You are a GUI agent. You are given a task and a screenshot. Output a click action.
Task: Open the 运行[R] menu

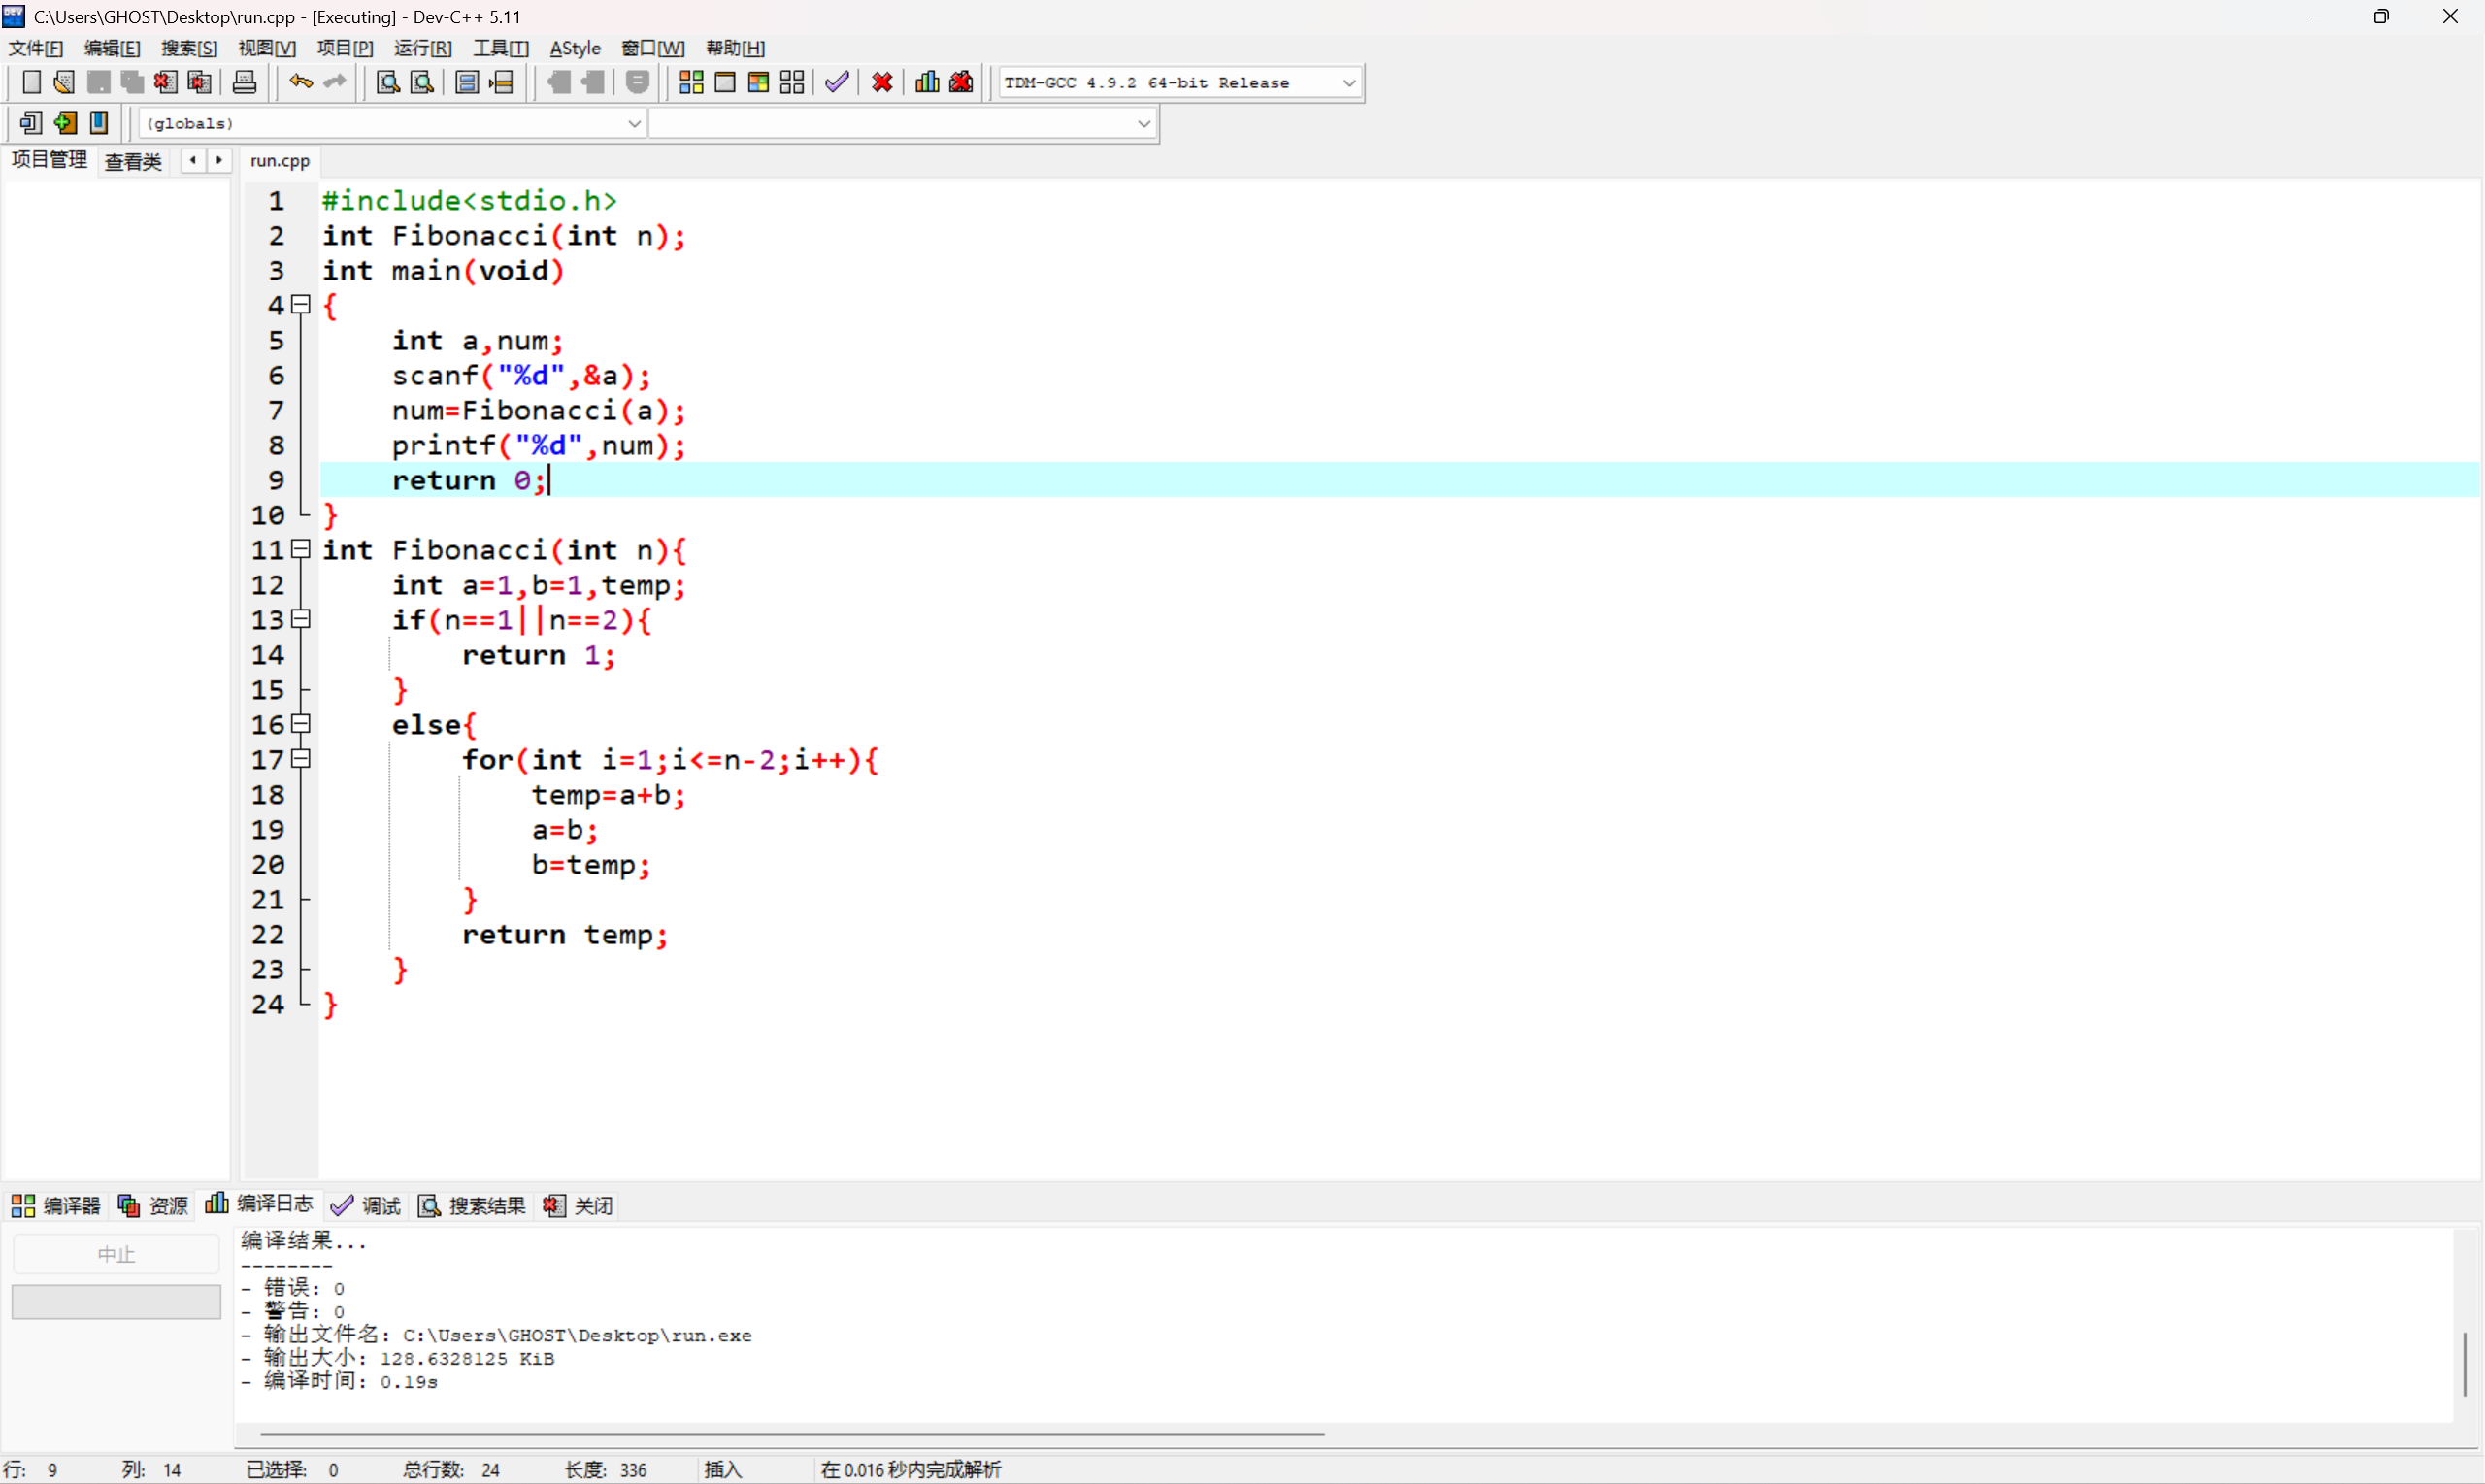422,48
